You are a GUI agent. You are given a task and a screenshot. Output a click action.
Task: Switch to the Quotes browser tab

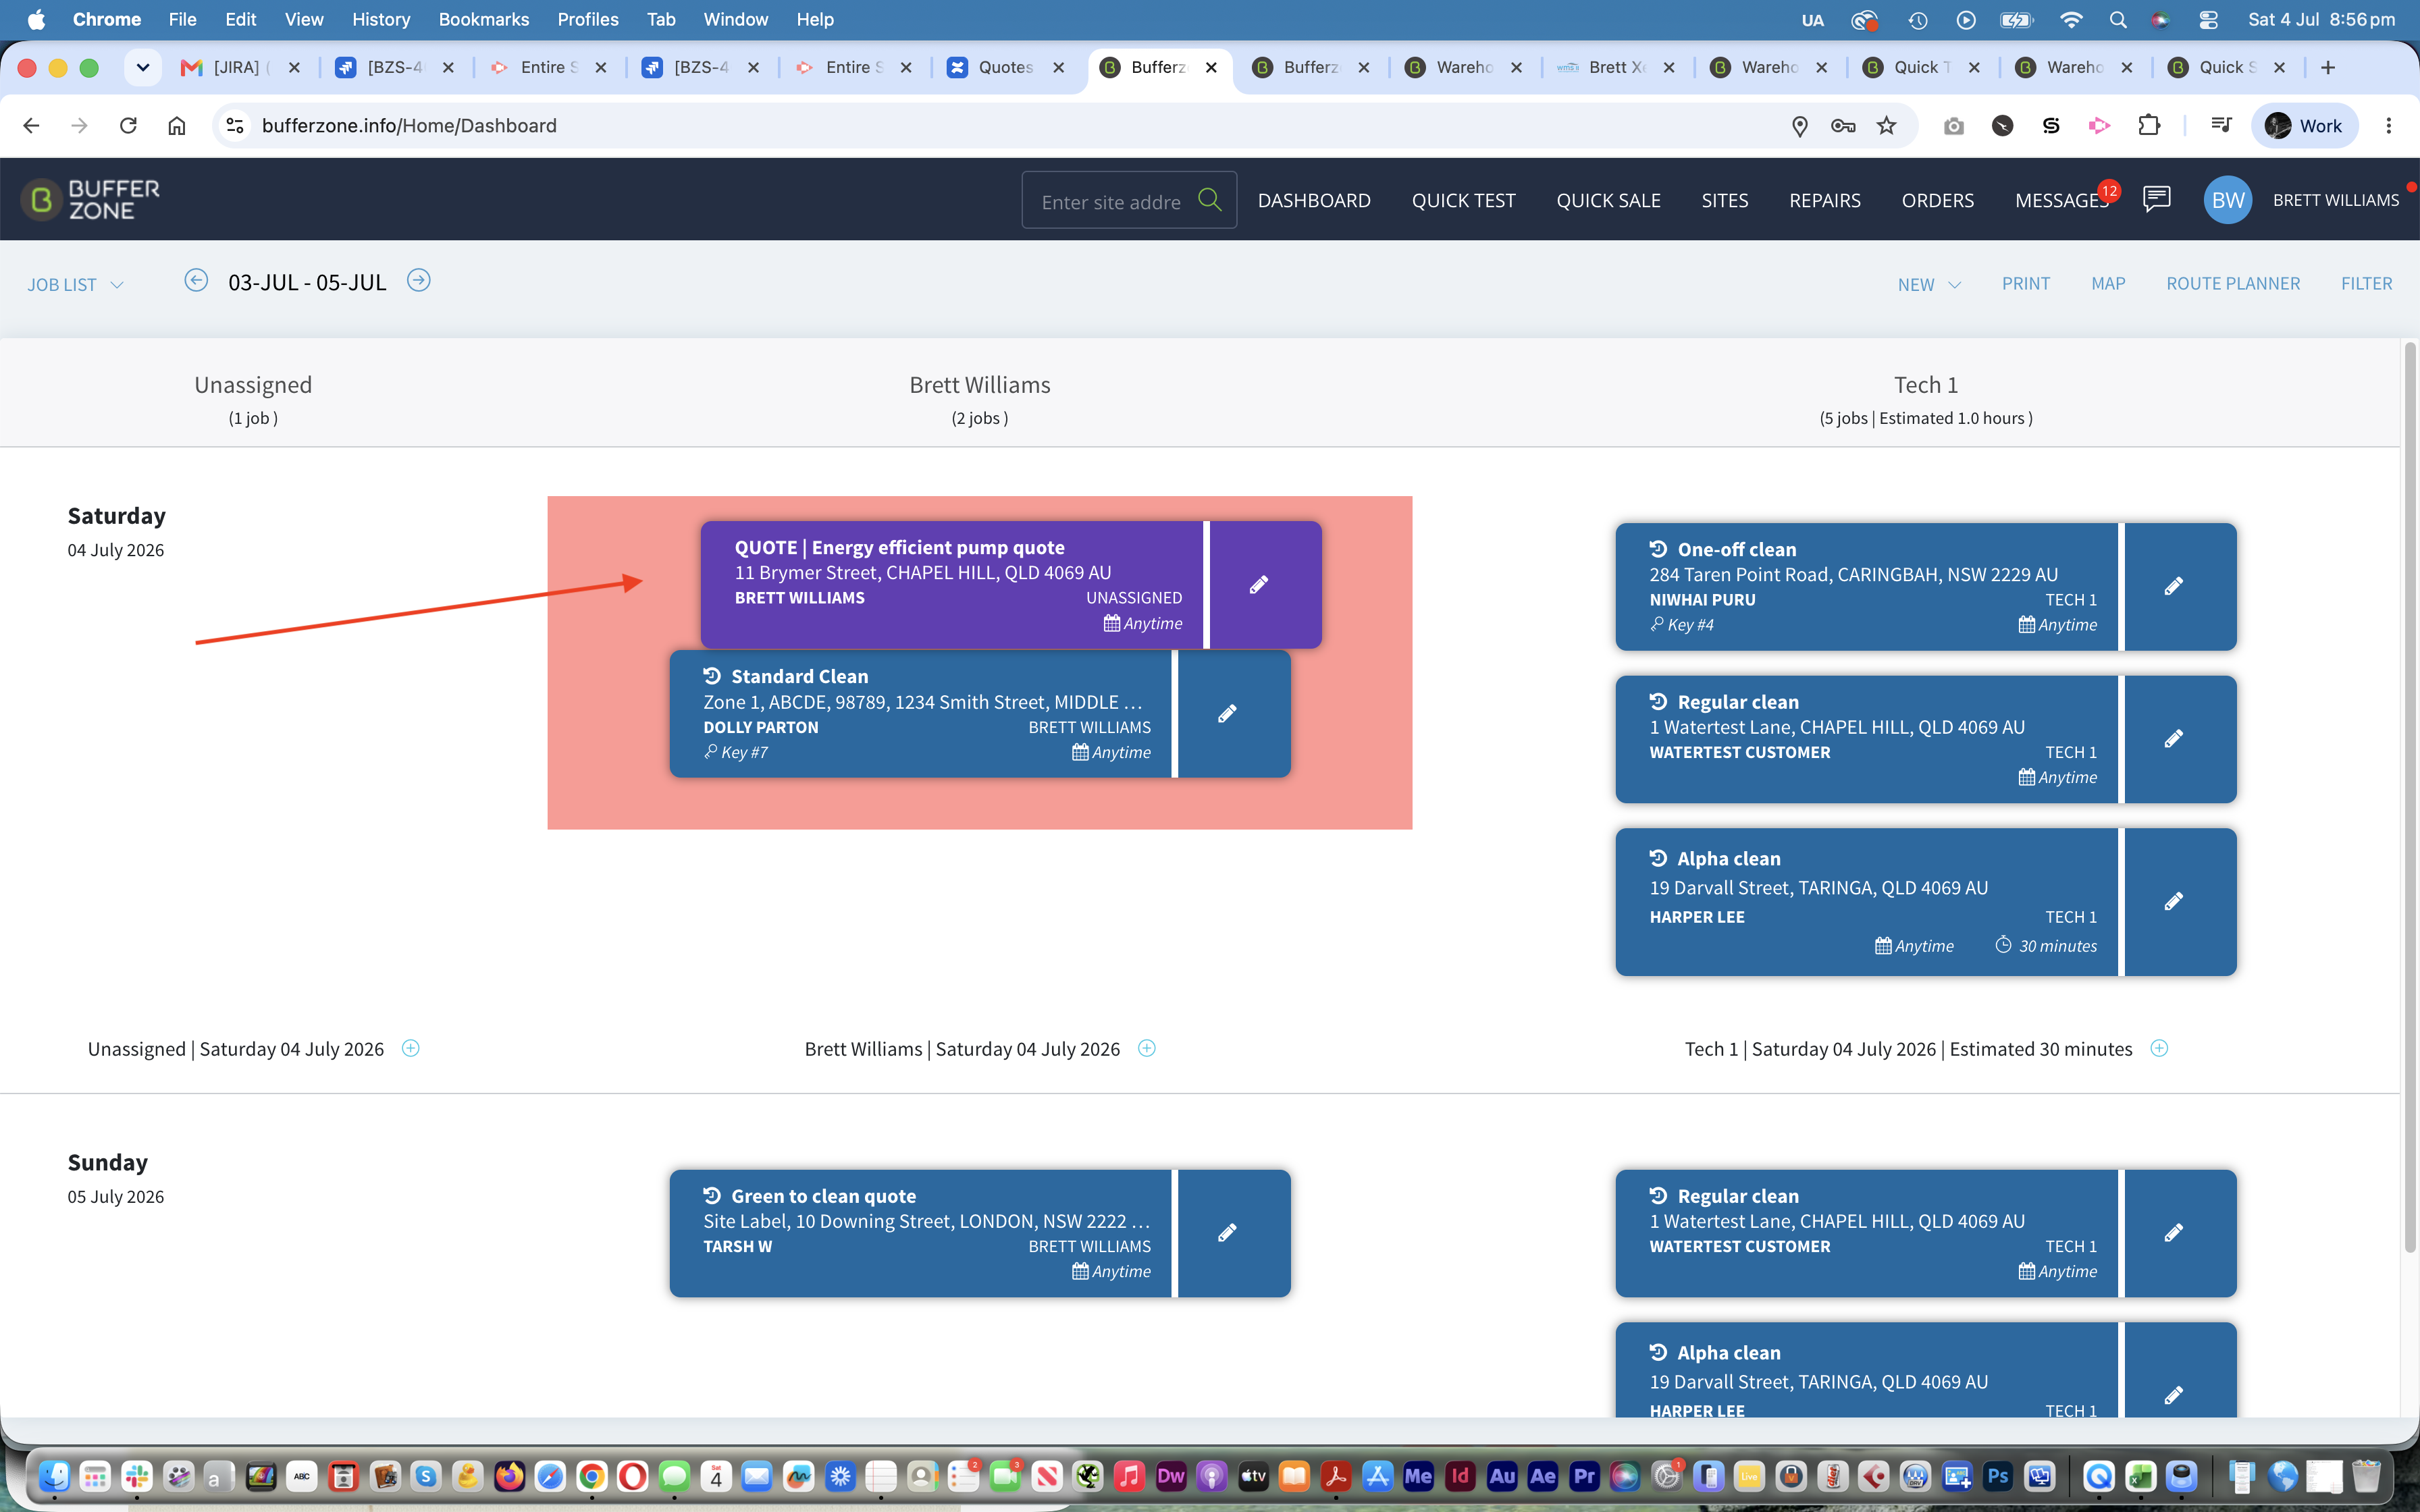(1005, 67)
